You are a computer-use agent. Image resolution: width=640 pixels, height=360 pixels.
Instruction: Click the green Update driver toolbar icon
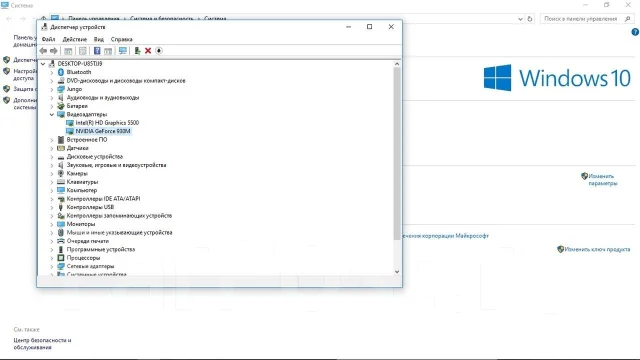click(x=137, y=51)
